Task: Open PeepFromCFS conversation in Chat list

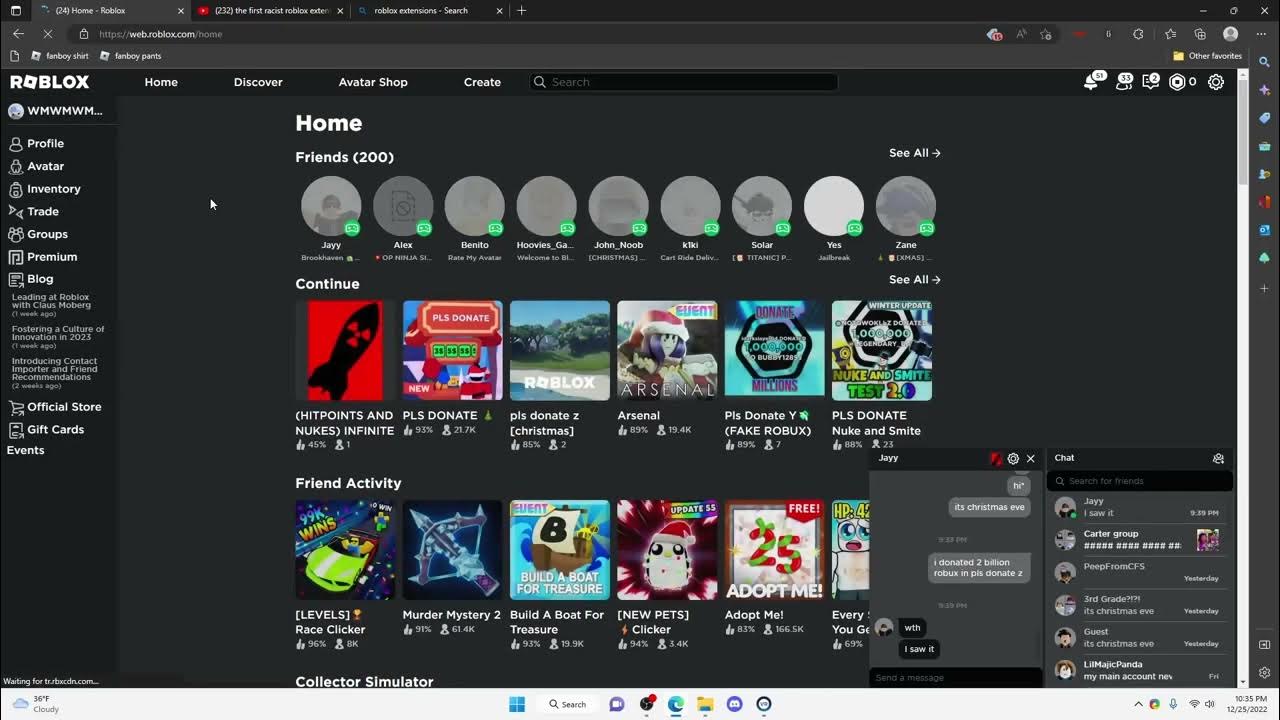Action: [1140, 572]
